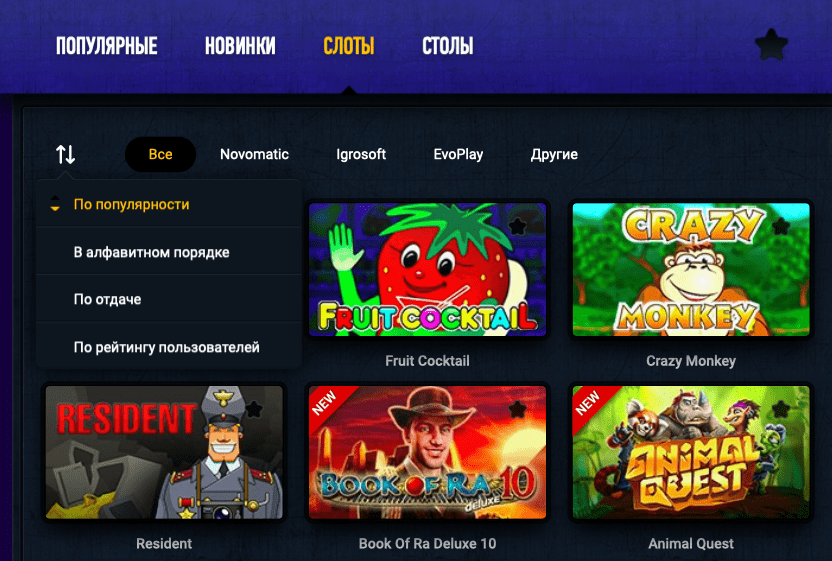Launch the Crazy Monkey slot thumbnail

pyautogui.click(x=691, y=269)
